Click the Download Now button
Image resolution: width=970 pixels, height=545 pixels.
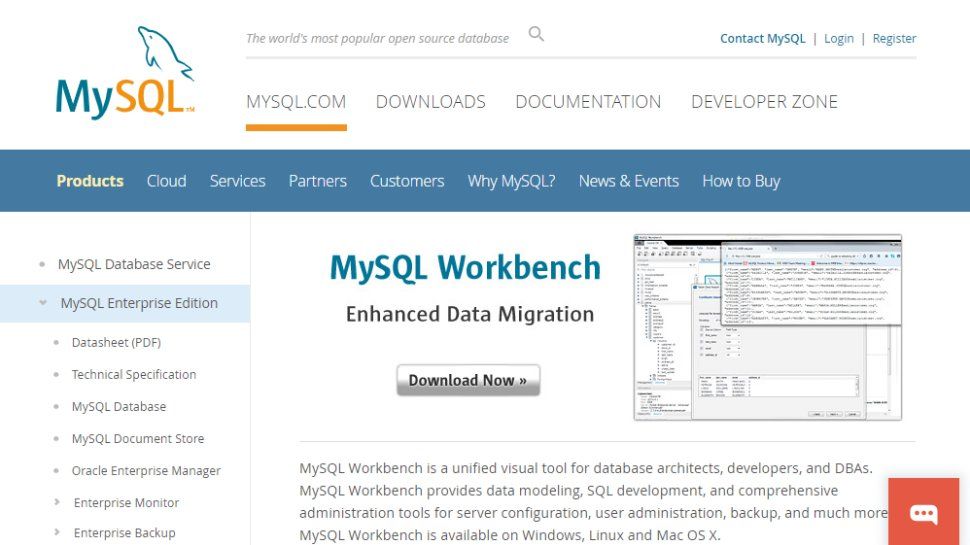pos(468,380)
